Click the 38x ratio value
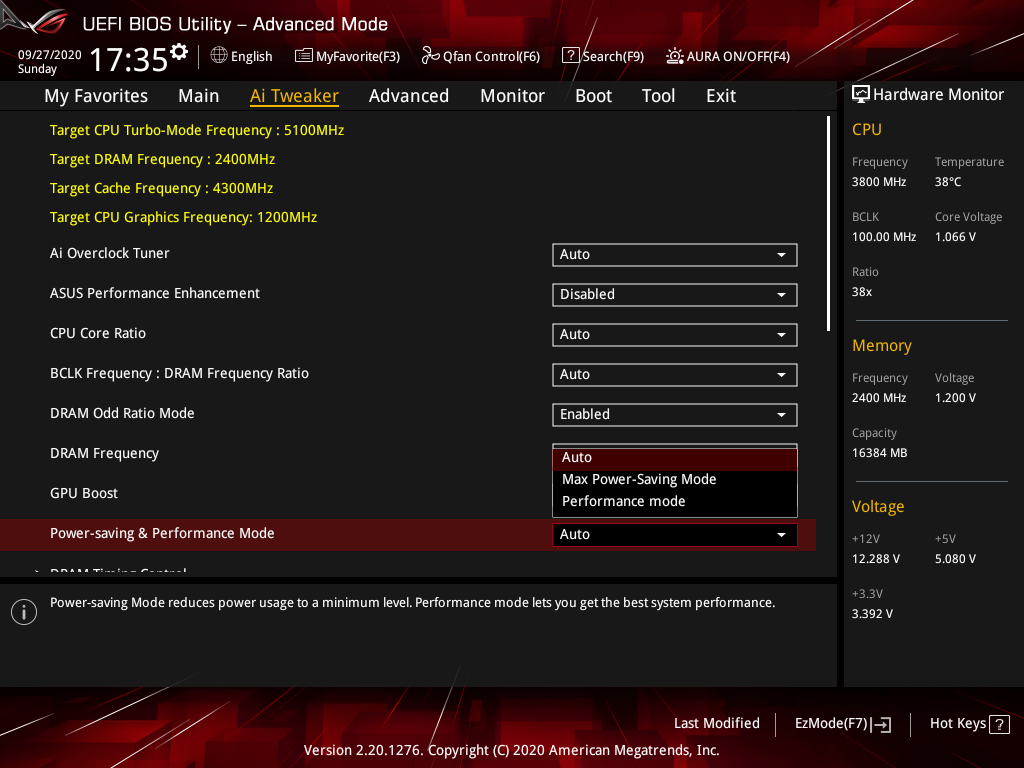This screenshot has width=1024, height=768. 862,292
